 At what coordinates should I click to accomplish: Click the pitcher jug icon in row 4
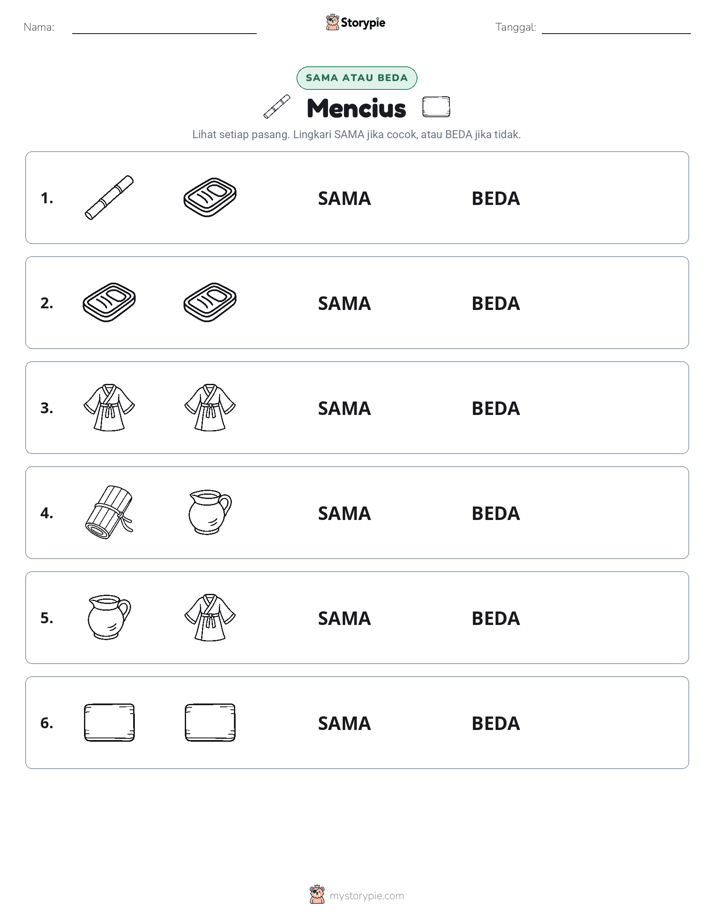(x=210, y=513)
